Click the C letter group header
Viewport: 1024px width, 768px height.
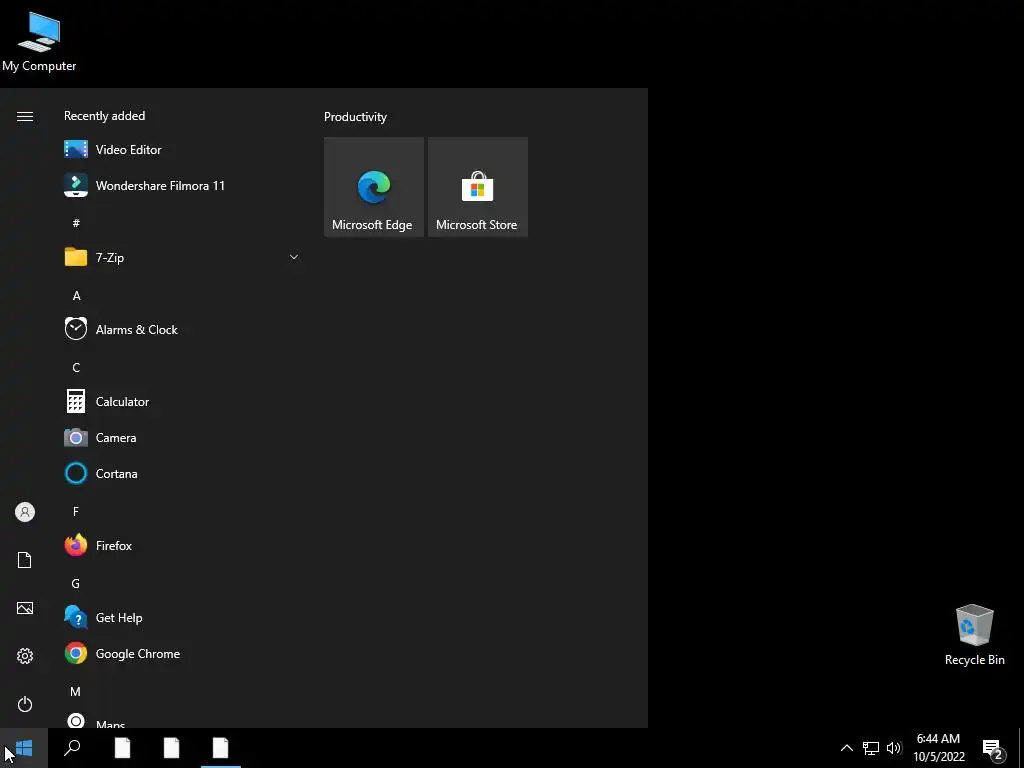tap(76, 367)
